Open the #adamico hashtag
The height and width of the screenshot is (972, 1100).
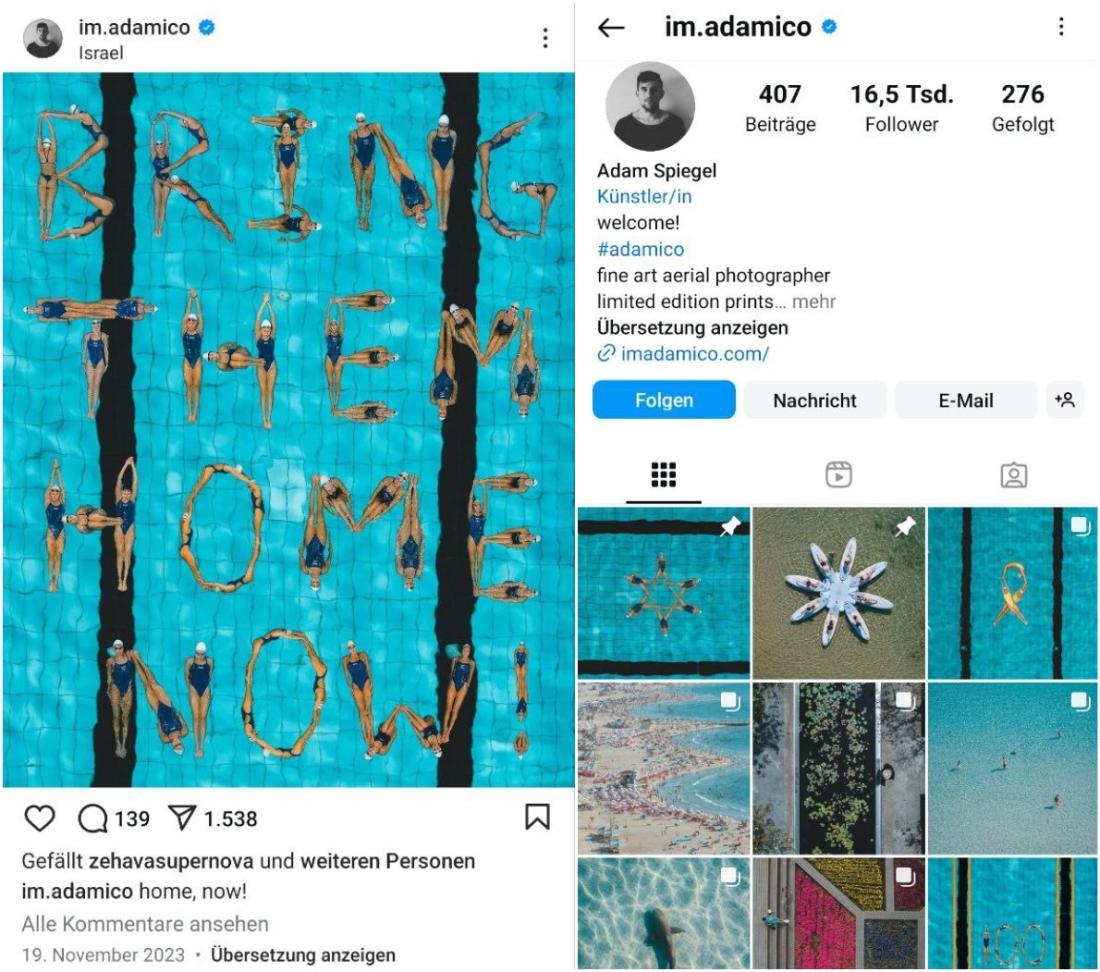[640, 249]
